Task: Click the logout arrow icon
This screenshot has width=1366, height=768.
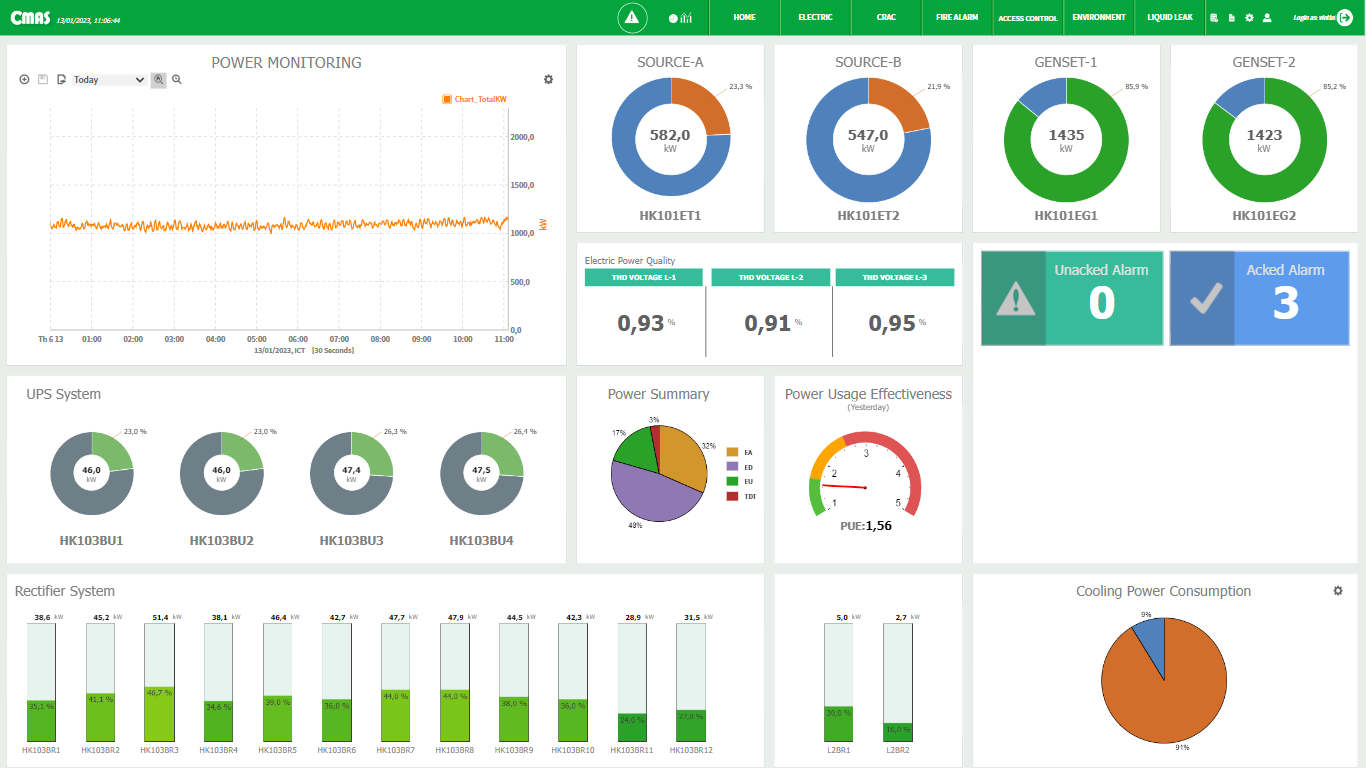Action: 1344,17
